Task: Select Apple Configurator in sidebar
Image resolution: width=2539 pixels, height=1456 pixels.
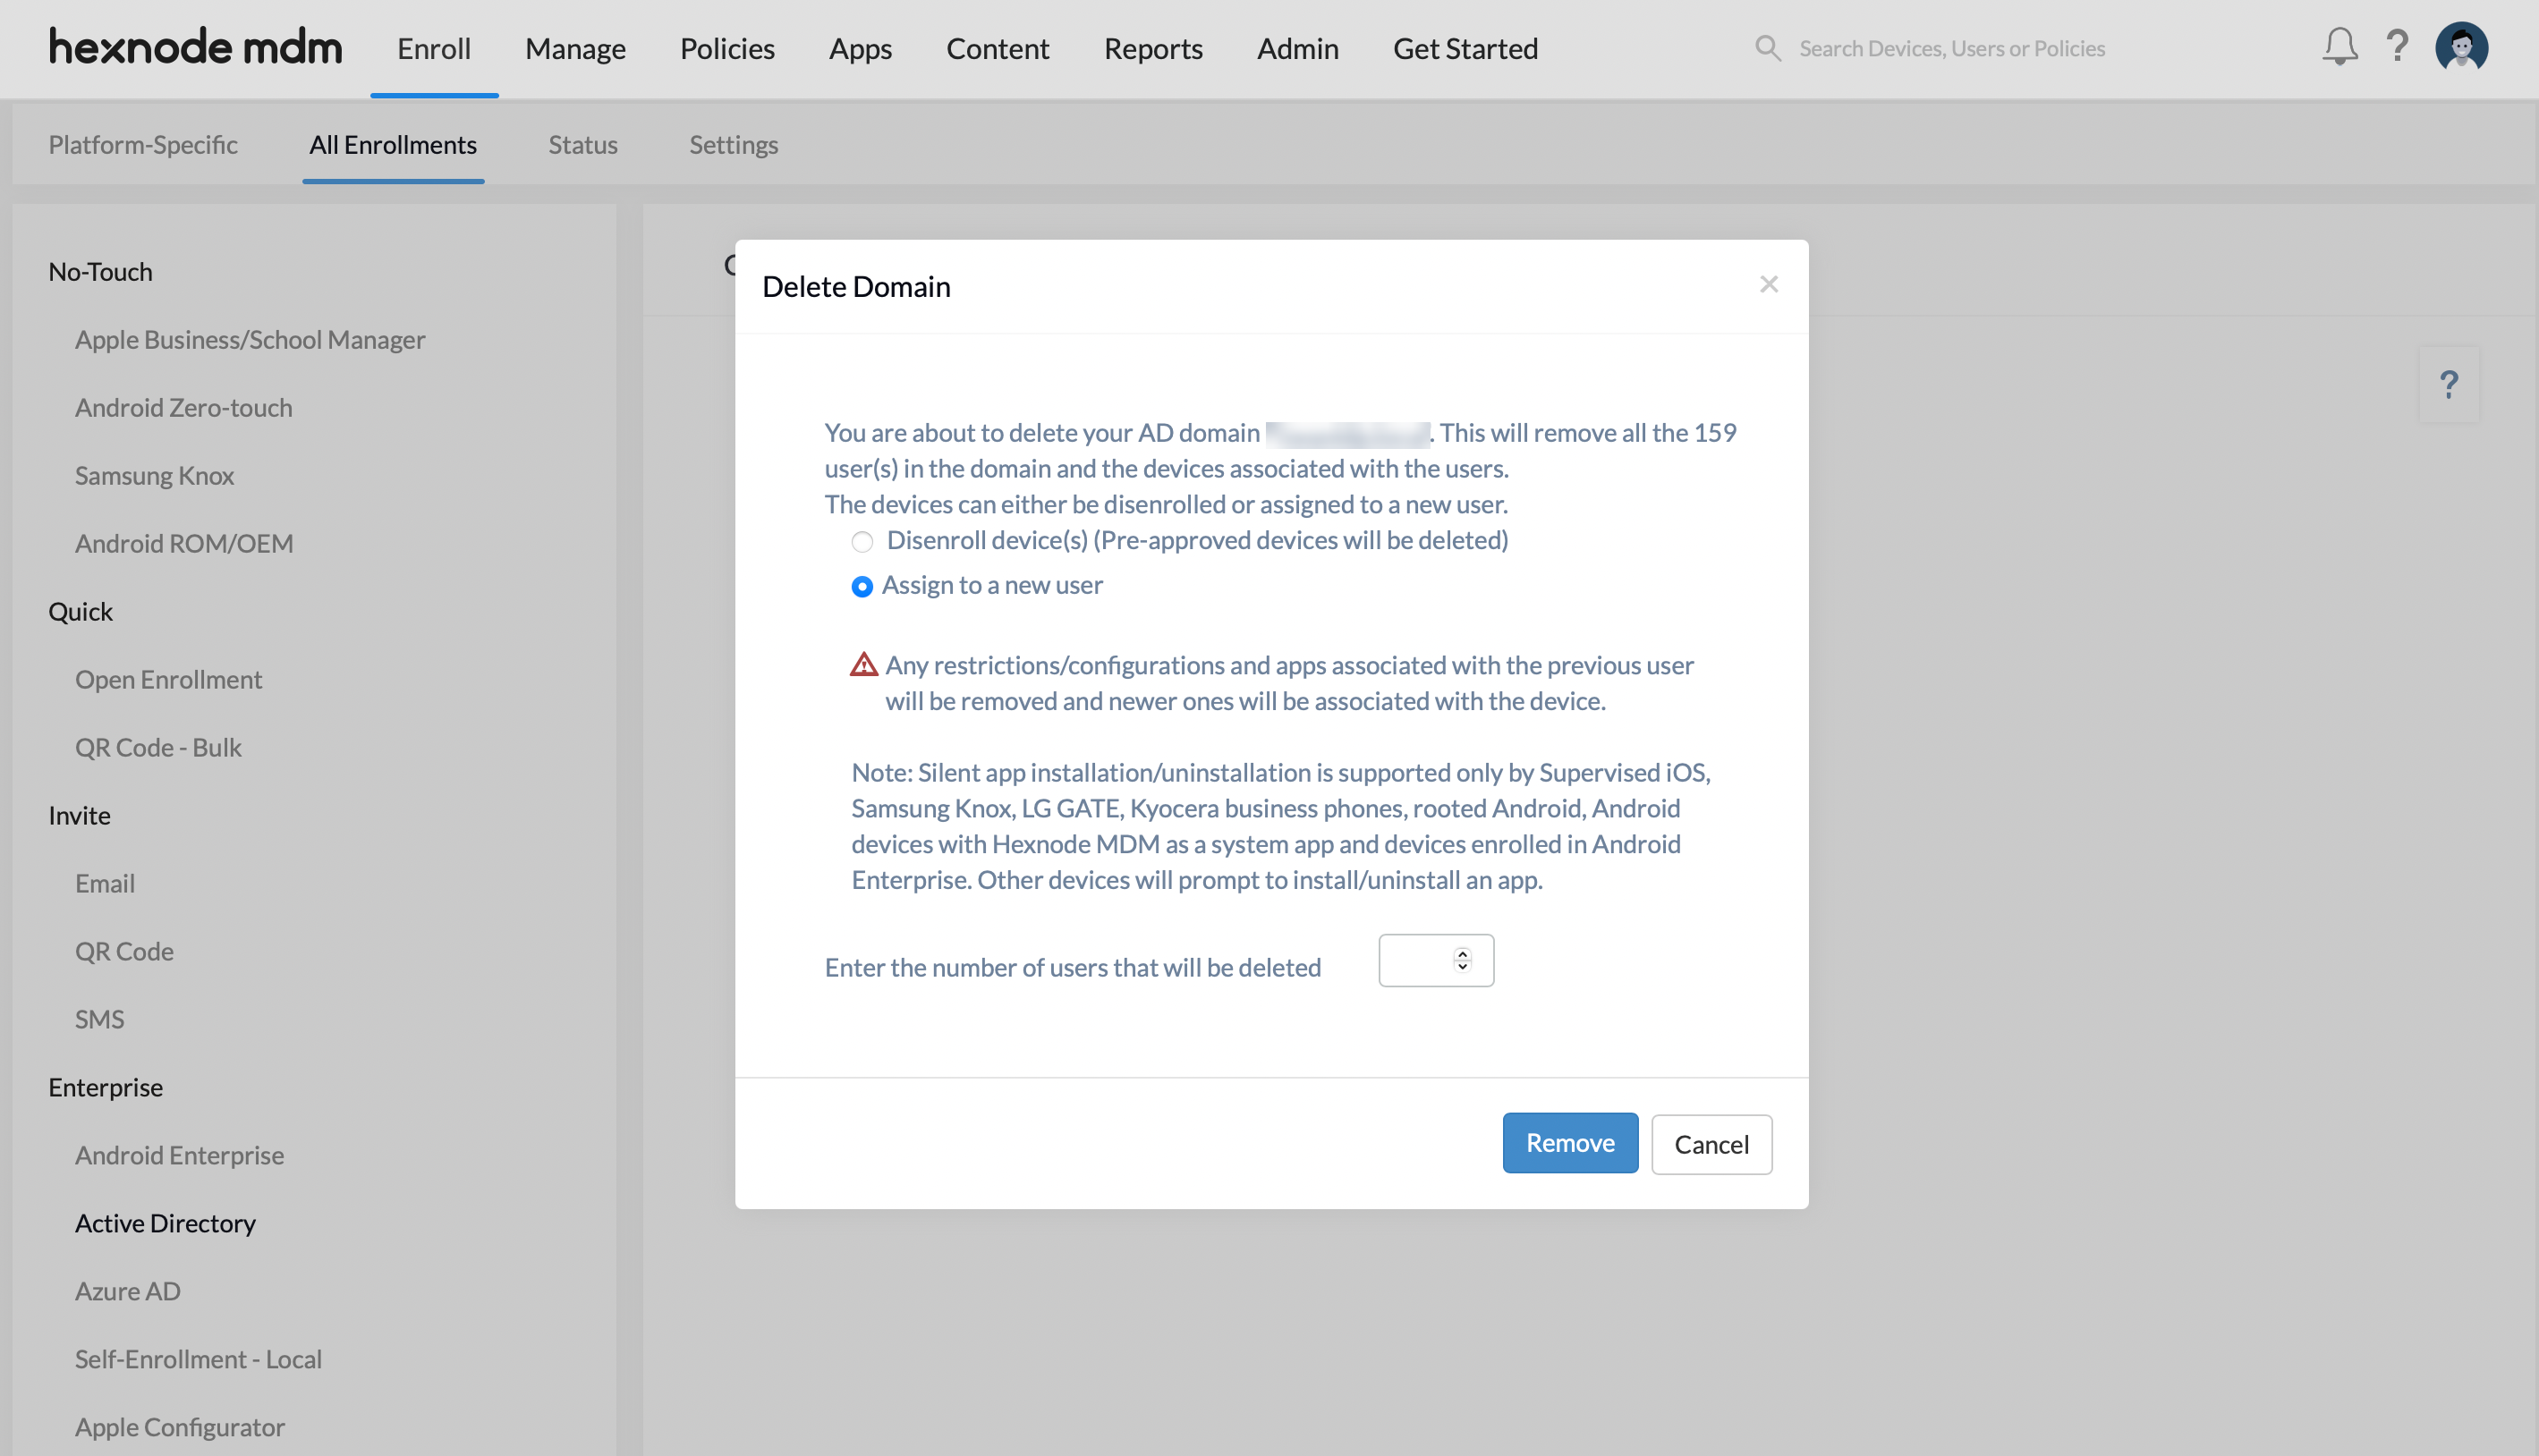Action: click(x=180, y=1428)
